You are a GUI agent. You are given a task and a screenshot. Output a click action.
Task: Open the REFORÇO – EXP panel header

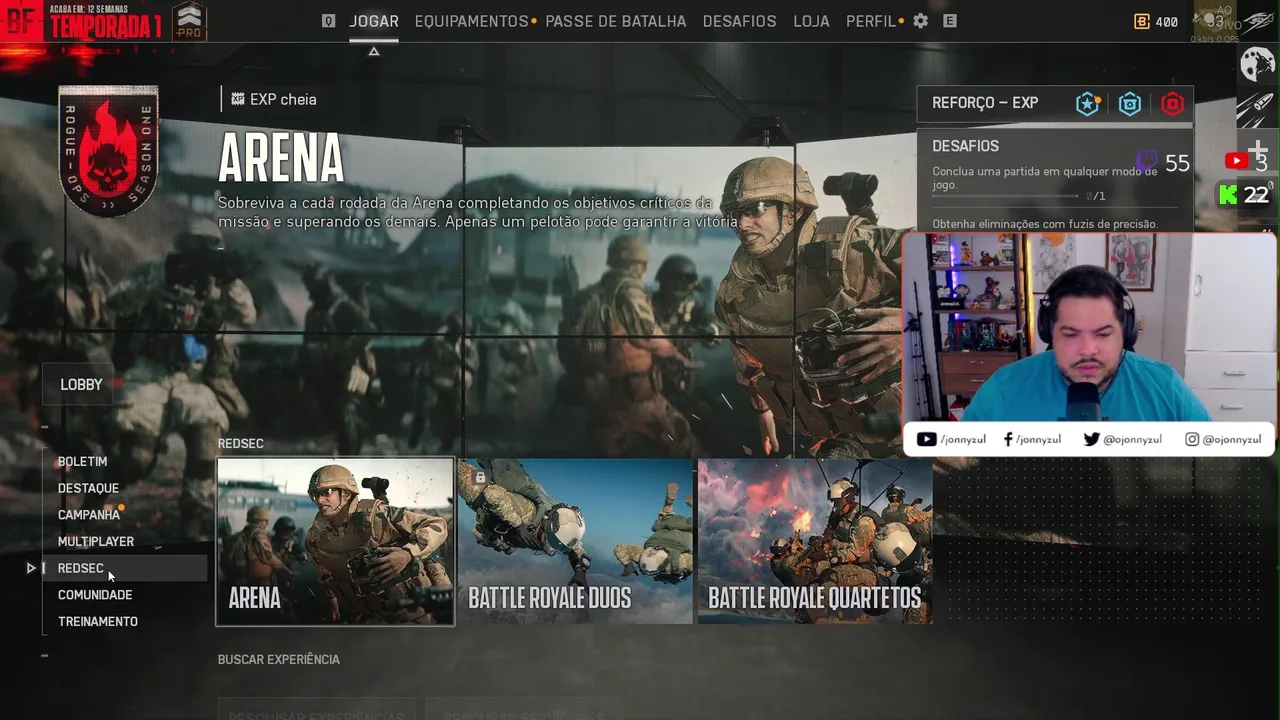[1054, 103]
